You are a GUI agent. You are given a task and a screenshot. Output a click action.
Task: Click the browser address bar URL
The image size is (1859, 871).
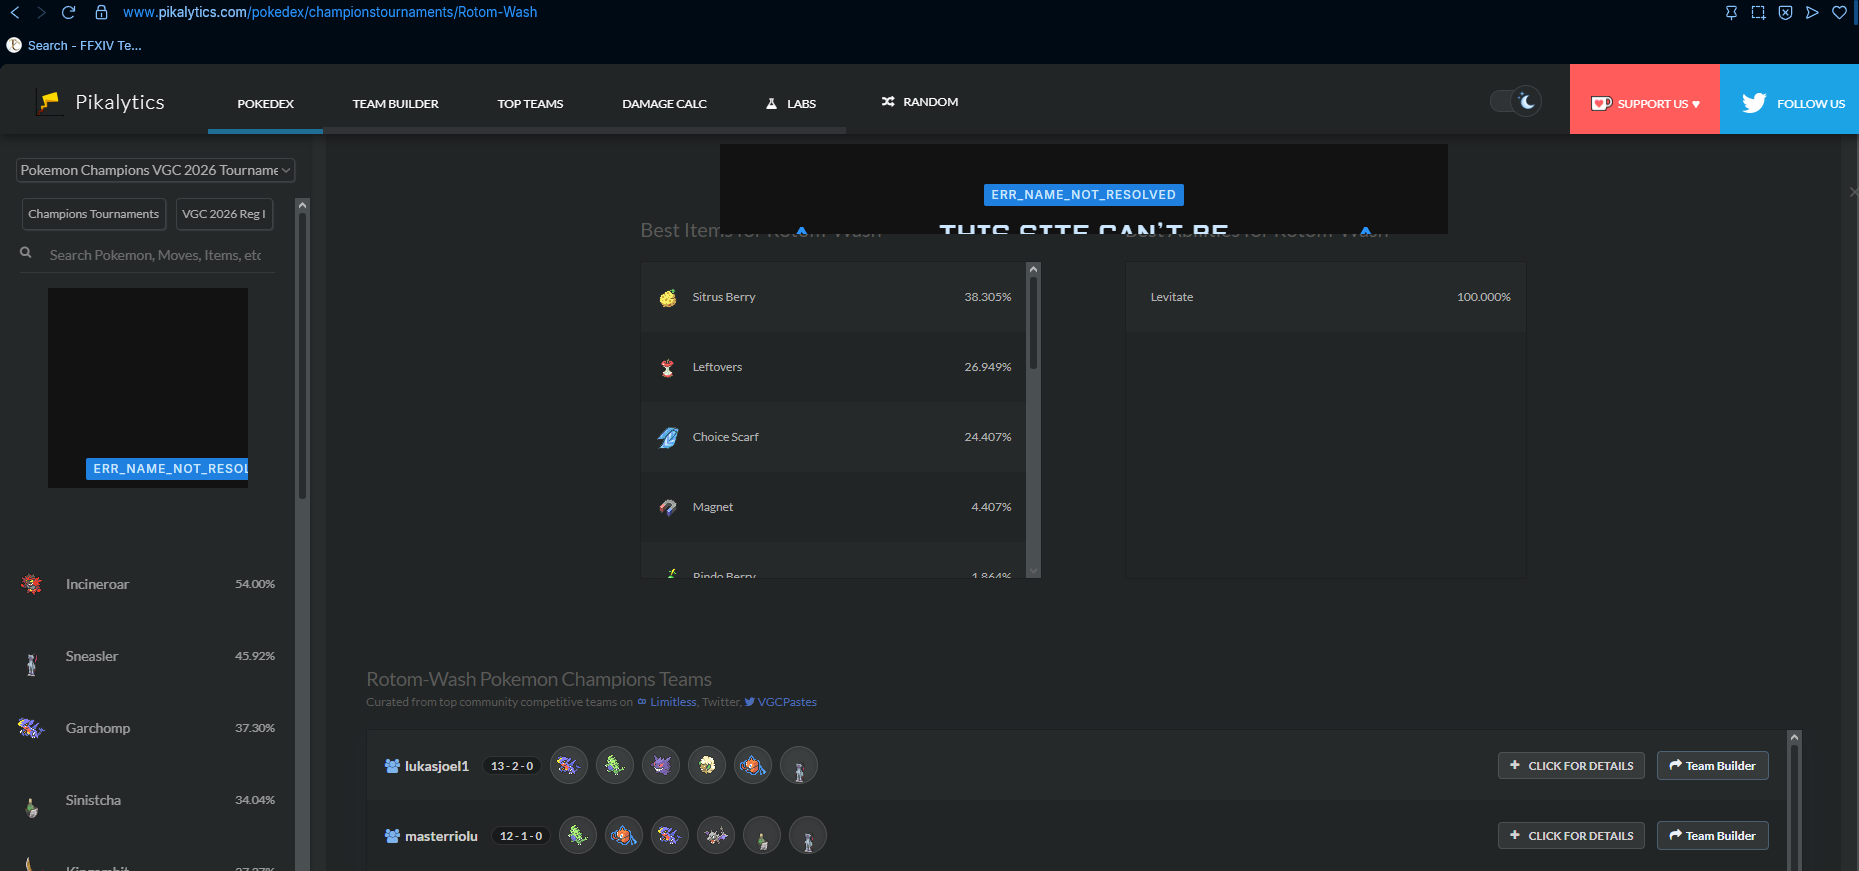(330, 12)
